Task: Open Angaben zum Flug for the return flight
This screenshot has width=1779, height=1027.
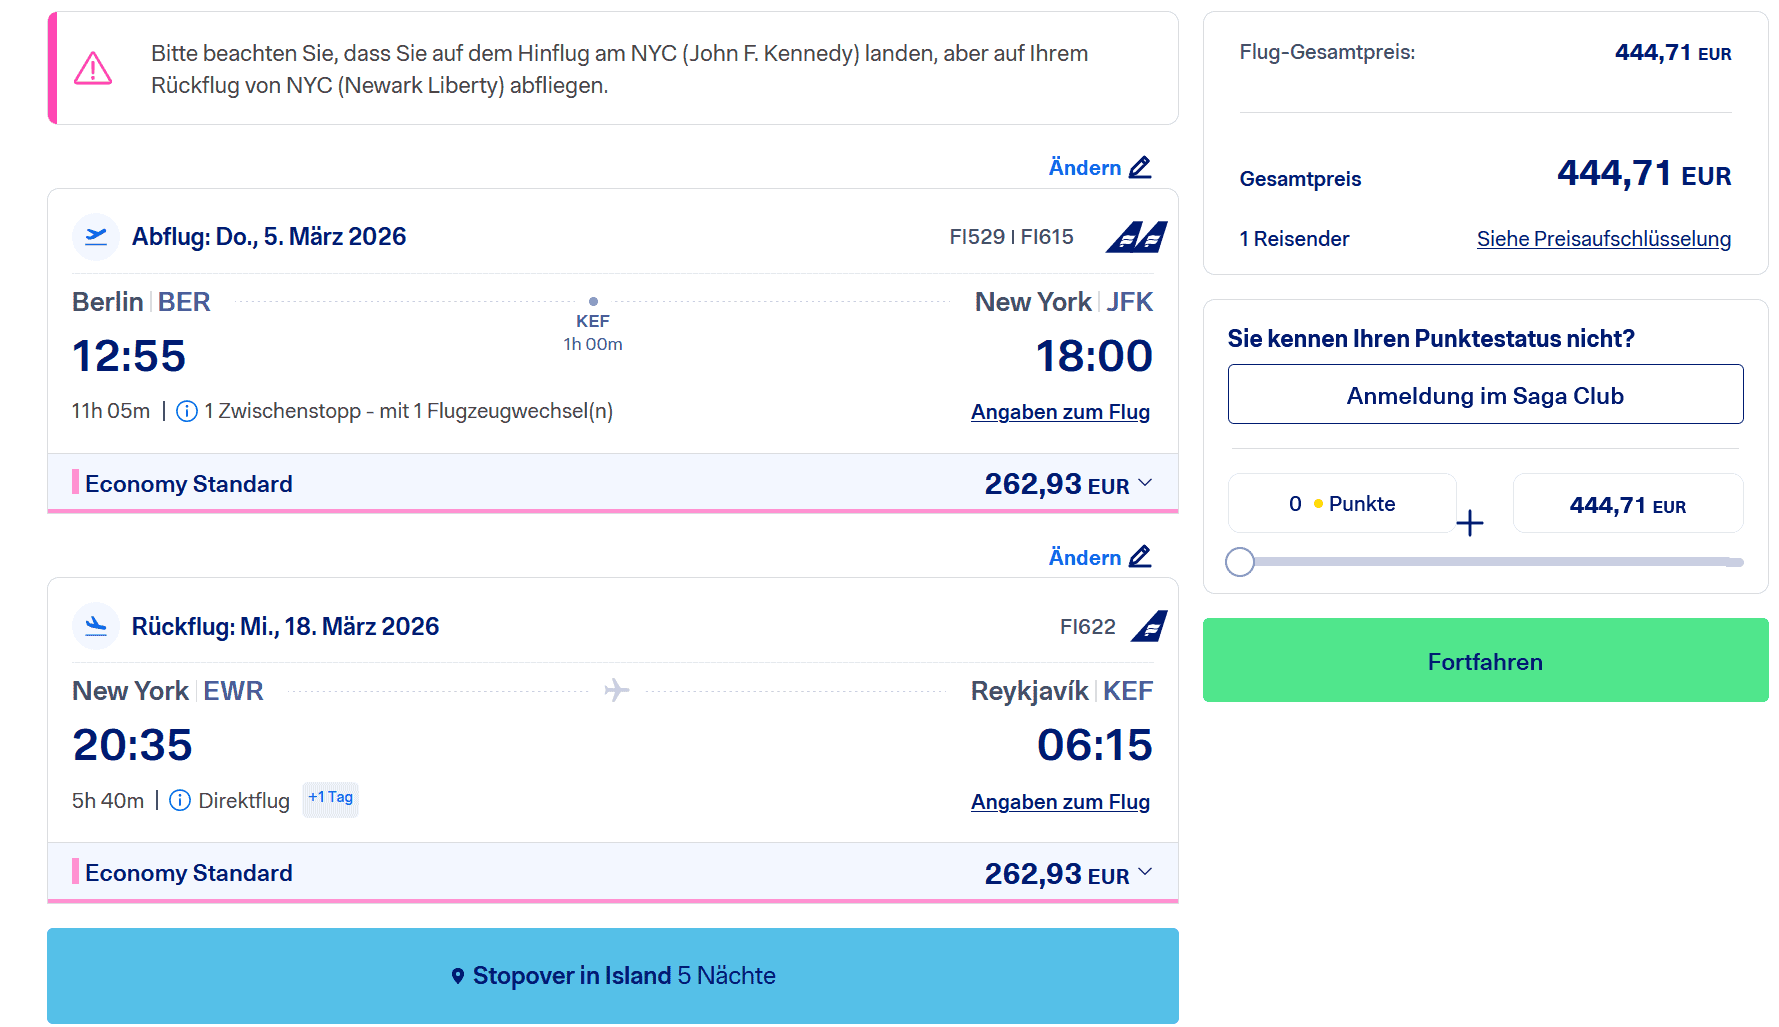Action: 1060,802
